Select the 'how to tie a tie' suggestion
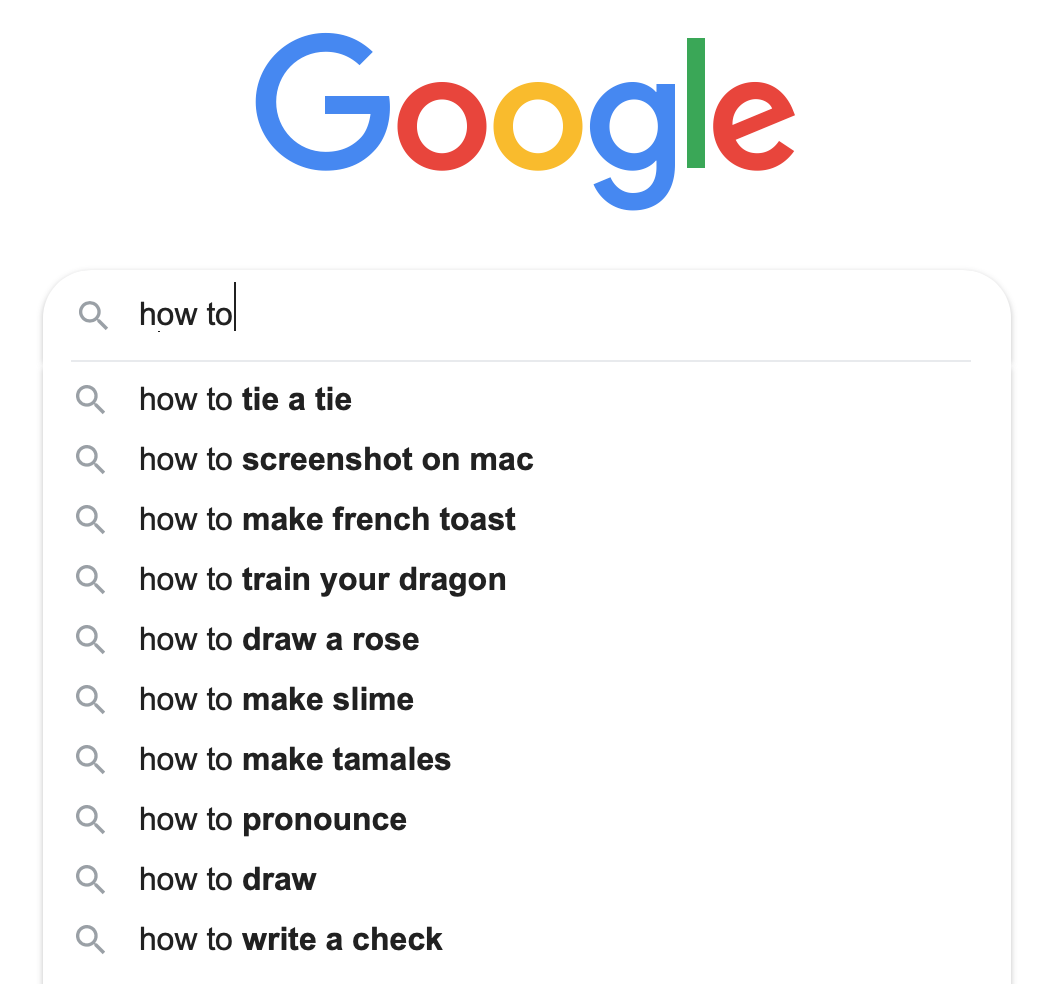This screenshot has width=1054, height=984. [246, 400]
